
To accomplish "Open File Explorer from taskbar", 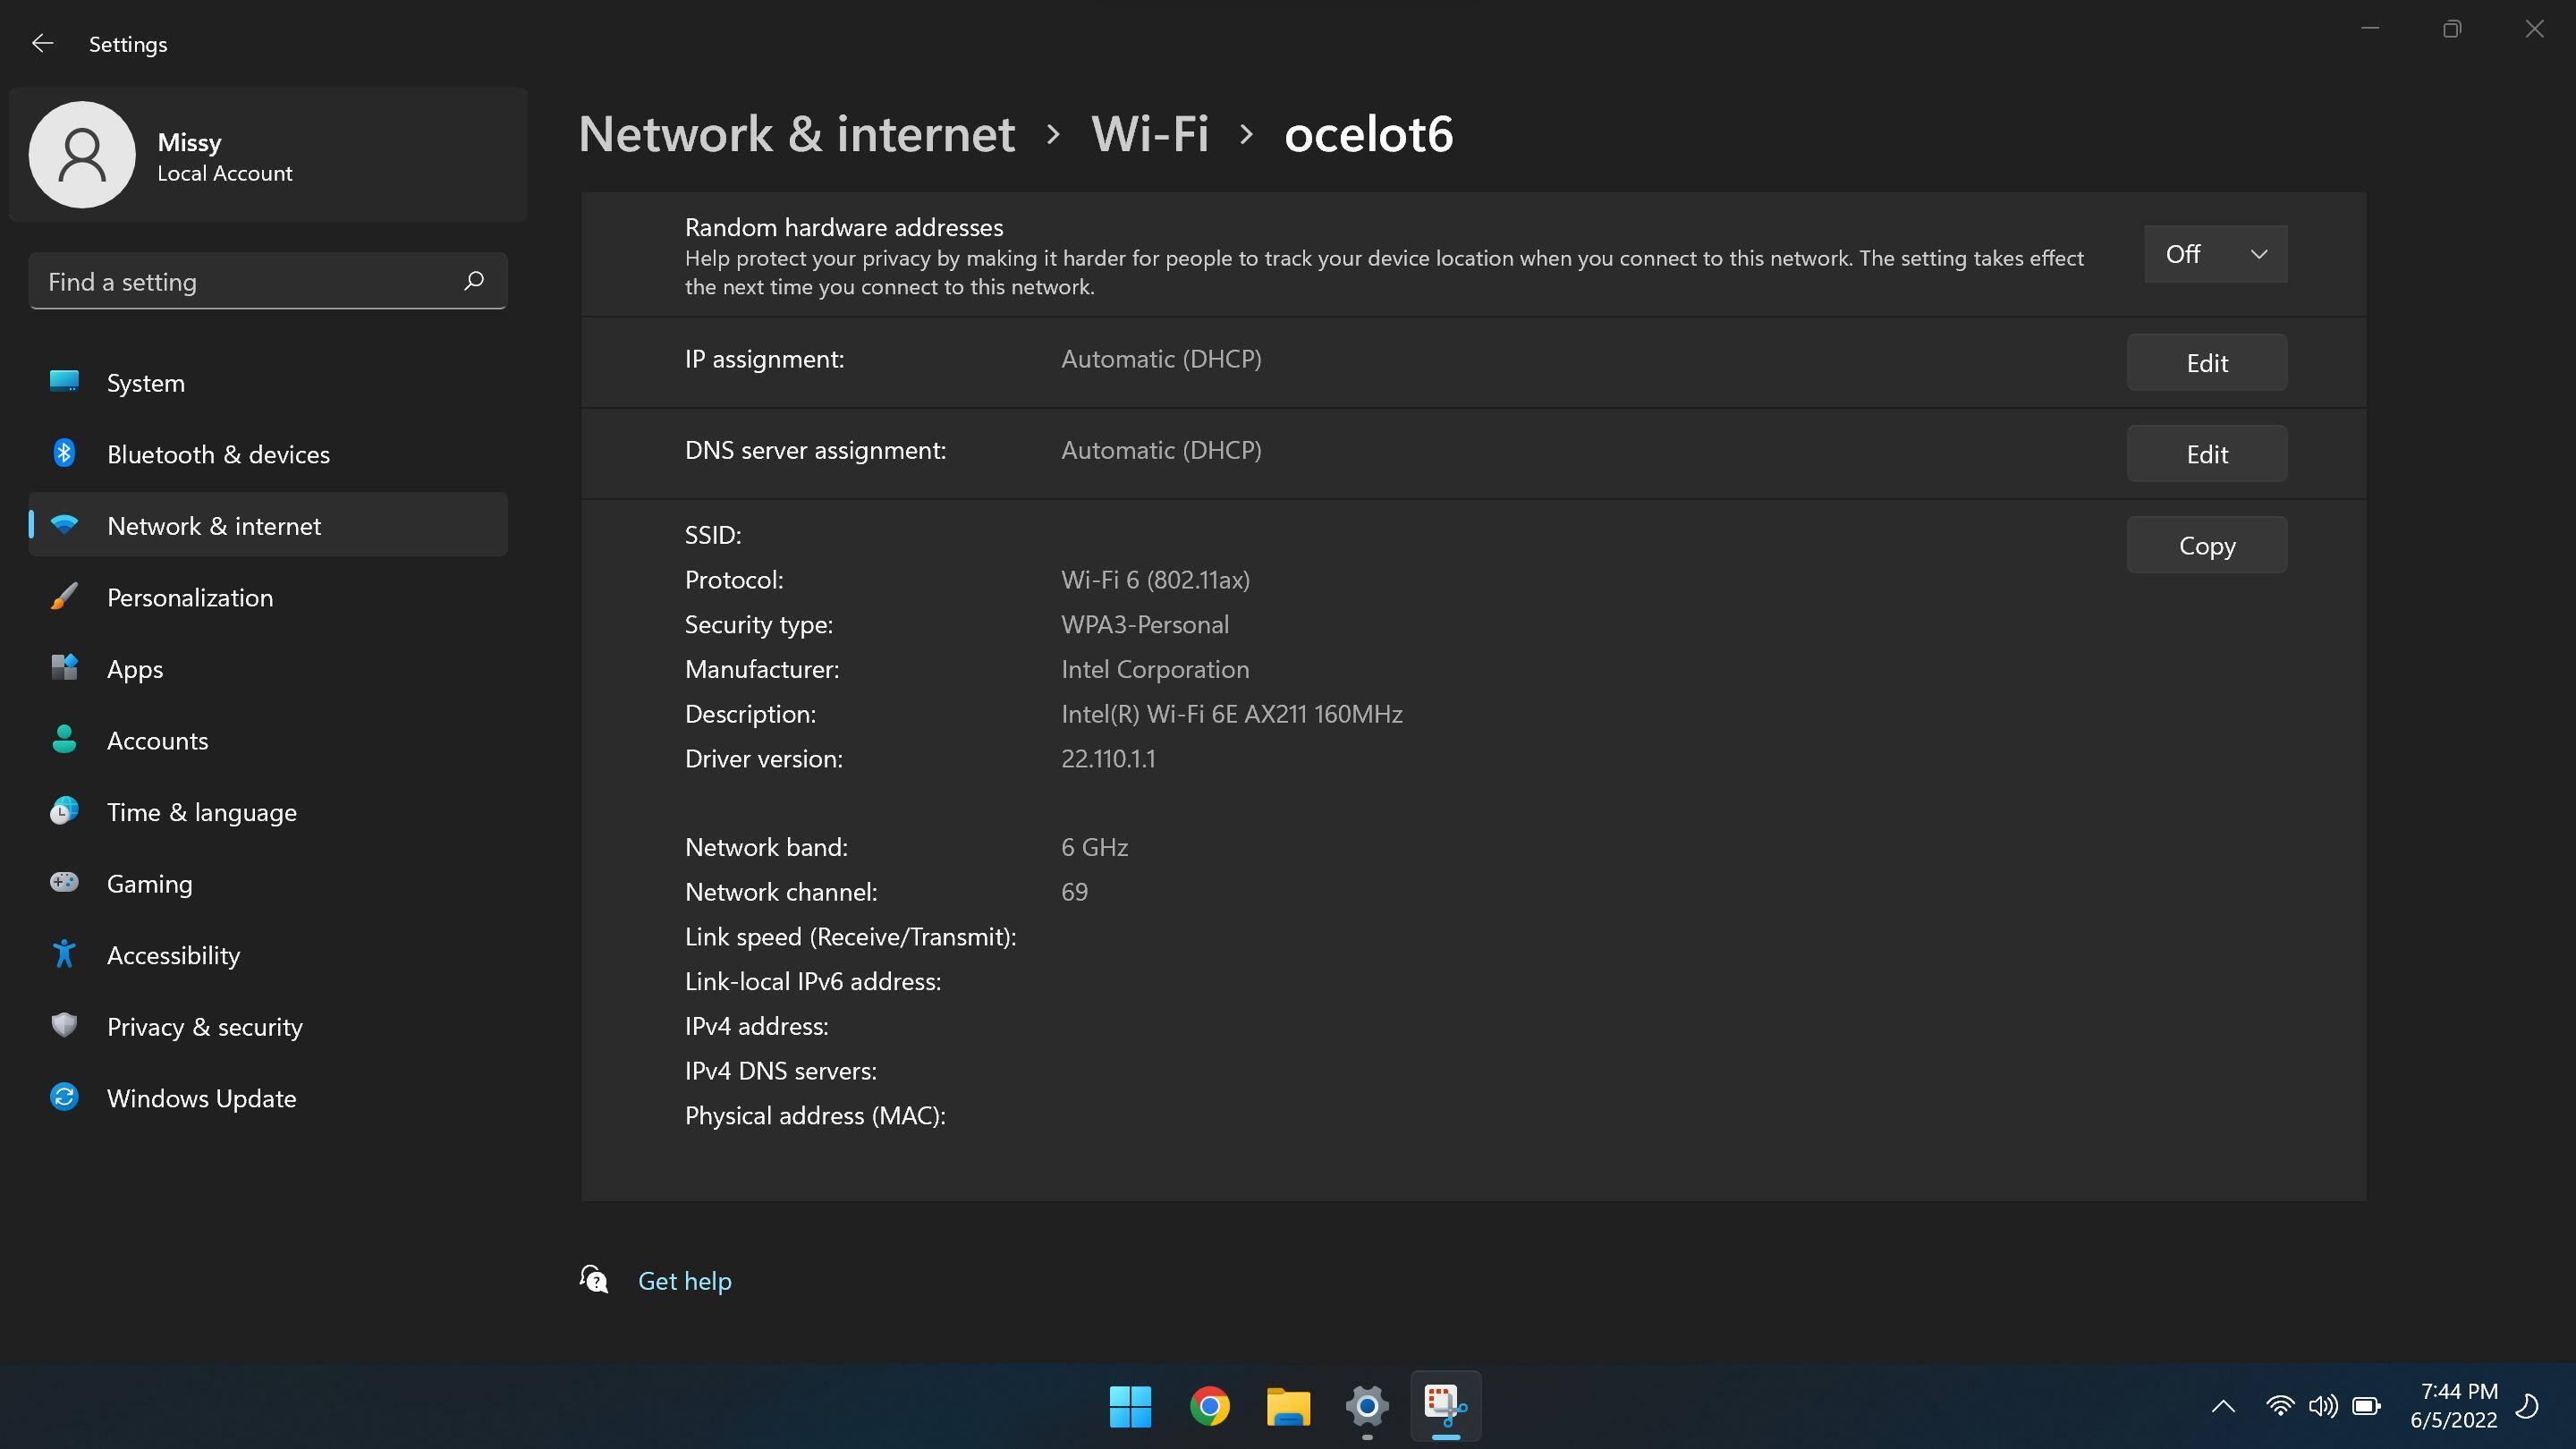I will point(1288,1406).
